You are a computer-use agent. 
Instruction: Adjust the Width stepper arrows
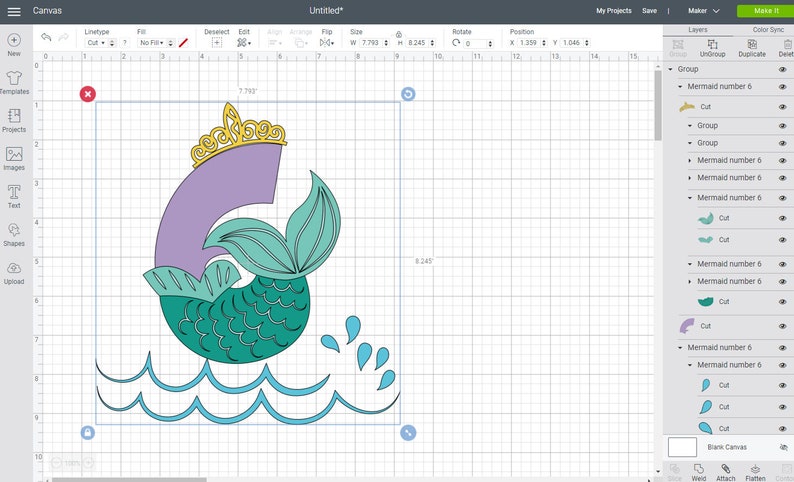386,43
